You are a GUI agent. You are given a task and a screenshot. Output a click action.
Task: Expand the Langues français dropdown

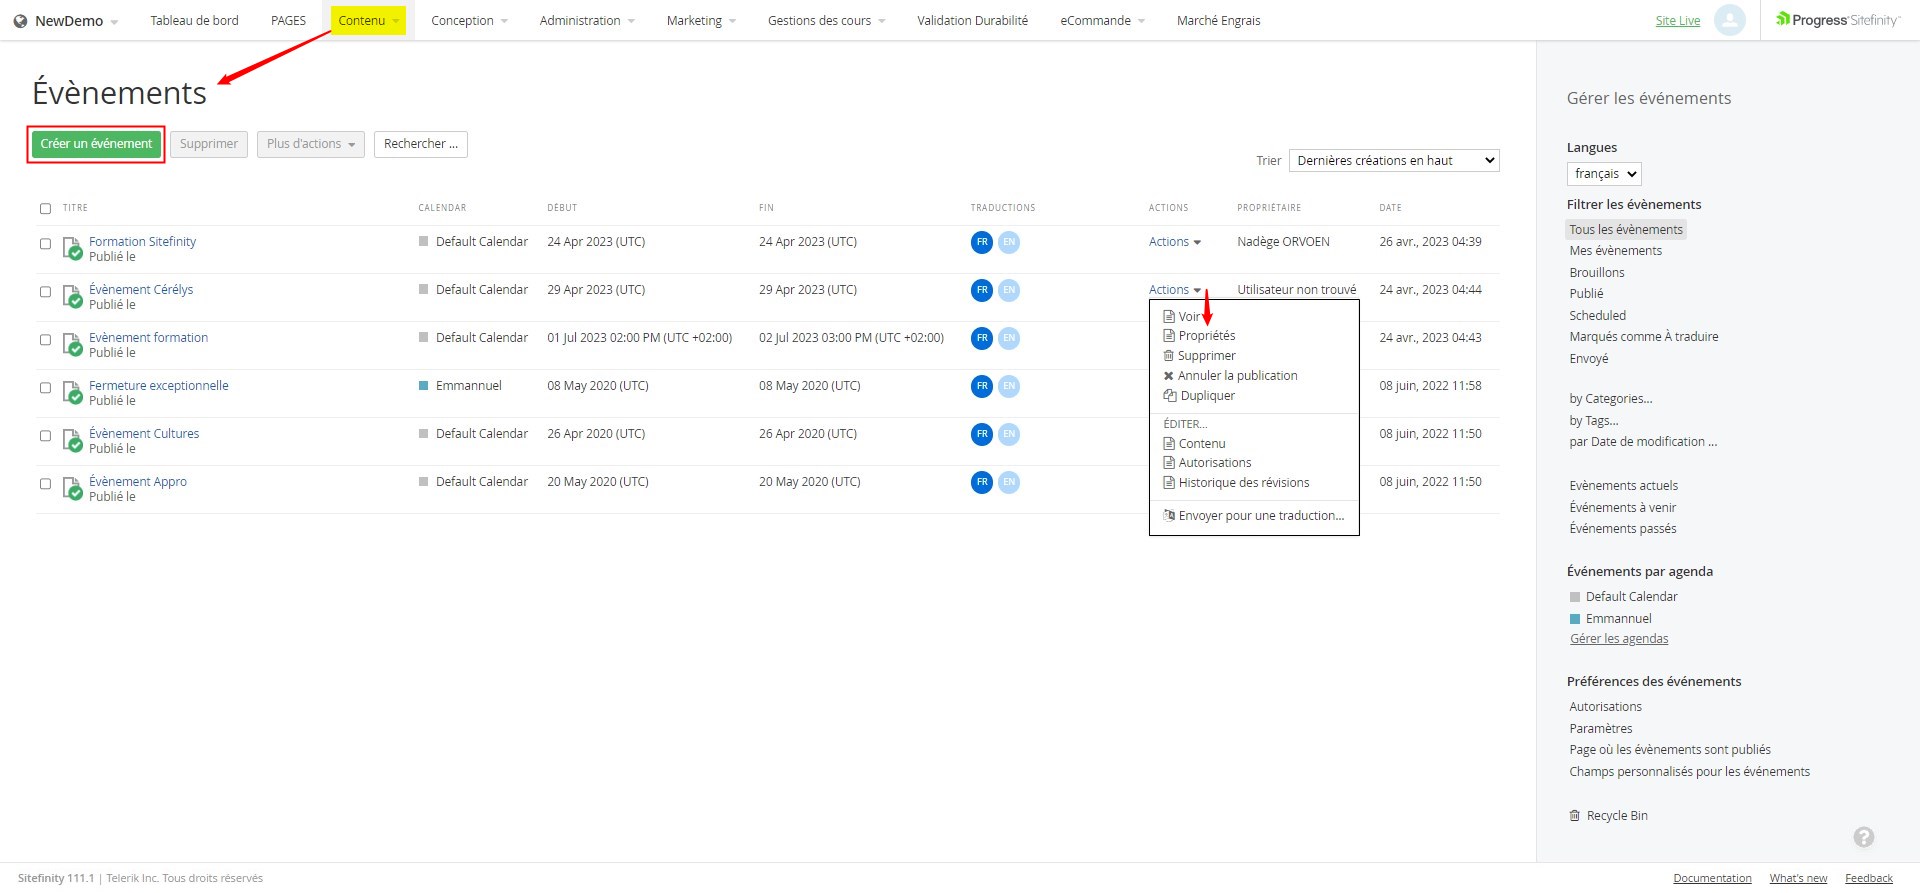click(1603, 174)
